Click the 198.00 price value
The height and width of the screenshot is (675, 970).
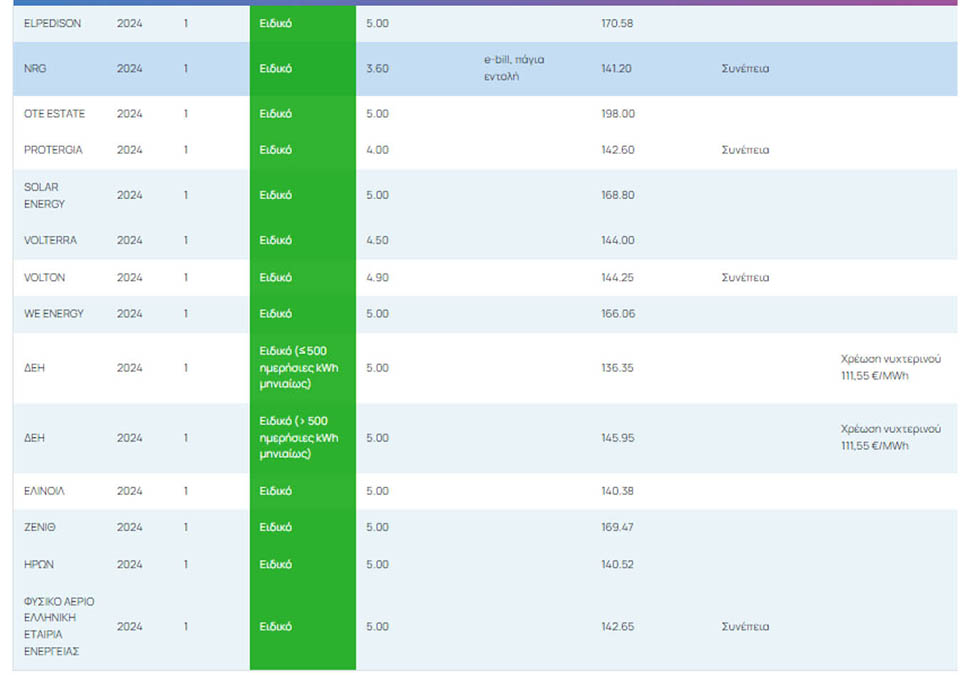click(617, 114)
